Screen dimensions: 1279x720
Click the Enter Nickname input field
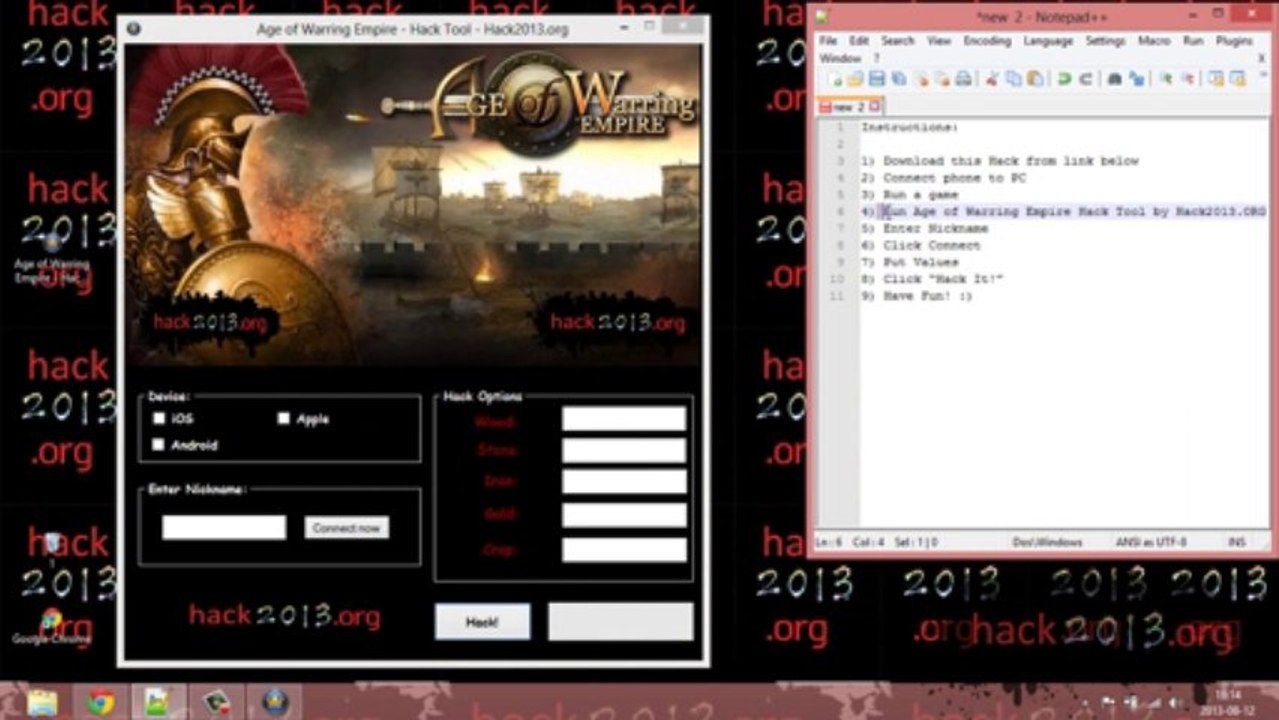click(224, 528)
